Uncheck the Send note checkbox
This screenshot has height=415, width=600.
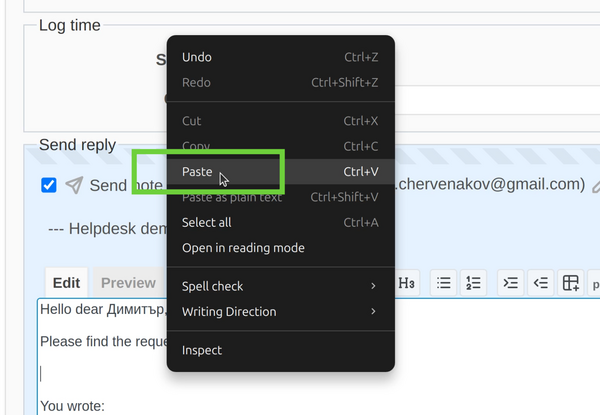(x=49, y=185)
